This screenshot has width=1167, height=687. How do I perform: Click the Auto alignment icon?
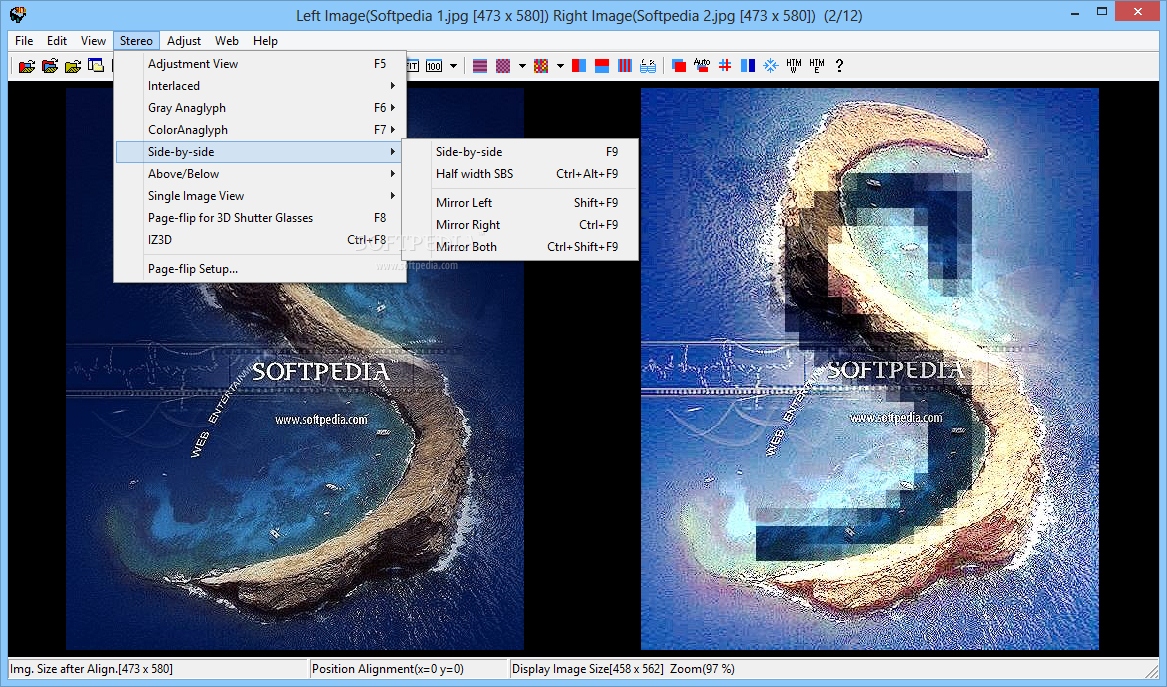point(702,65)
